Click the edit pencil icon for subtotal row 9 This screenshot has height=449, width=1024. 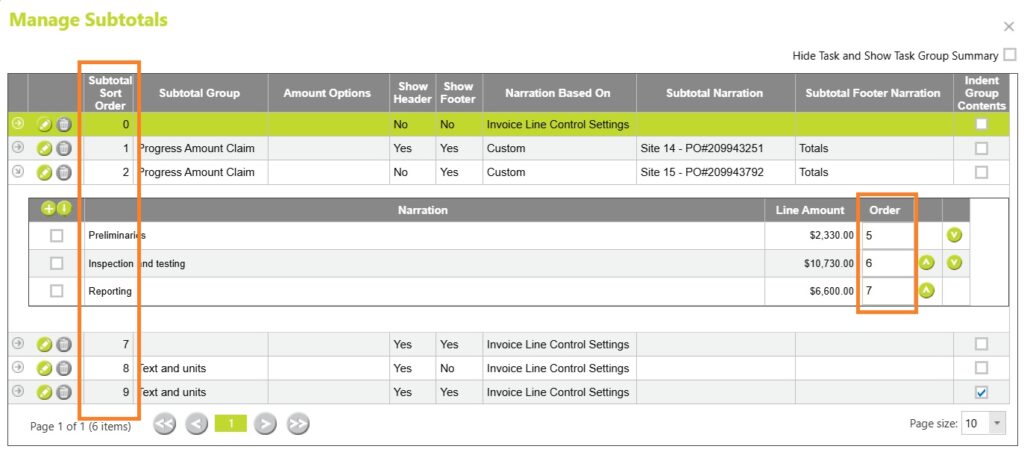(45, 392)
